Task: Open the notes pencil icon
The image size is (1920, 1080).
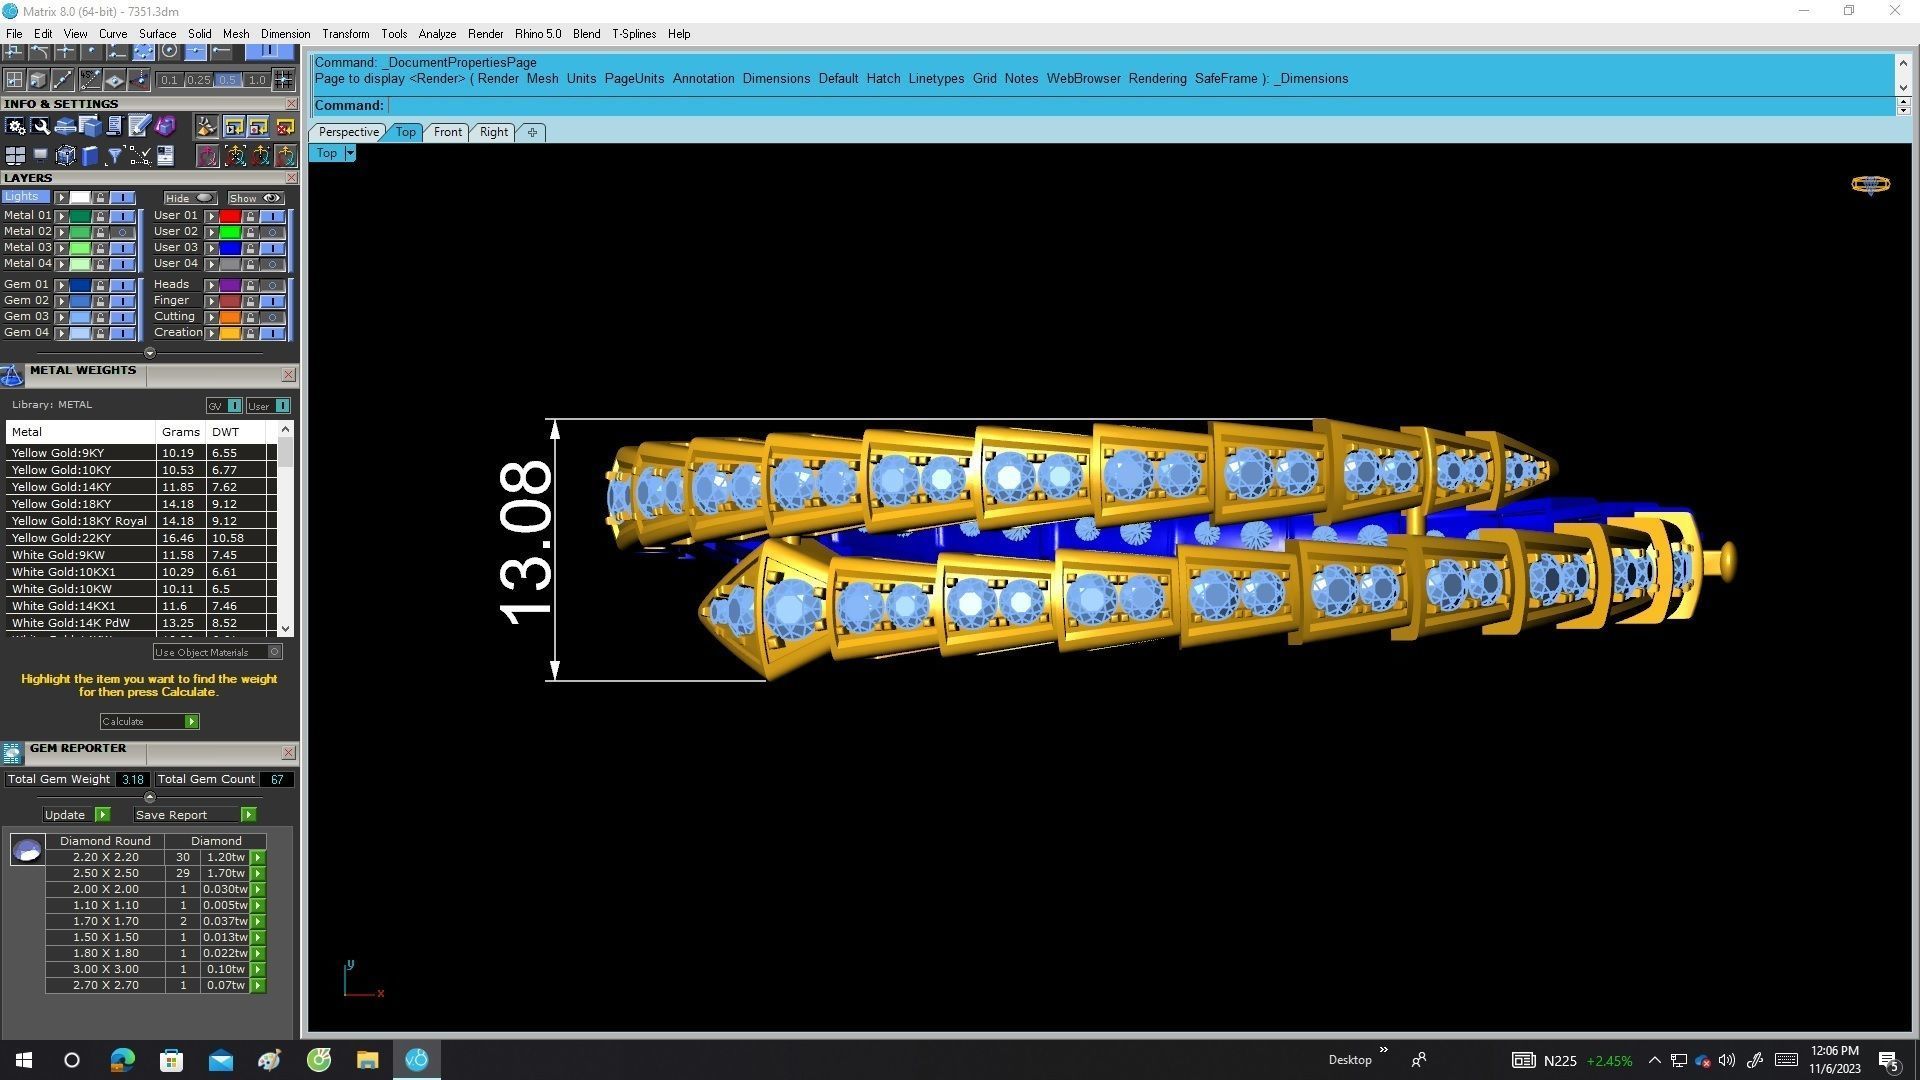Action: [139, 126]
